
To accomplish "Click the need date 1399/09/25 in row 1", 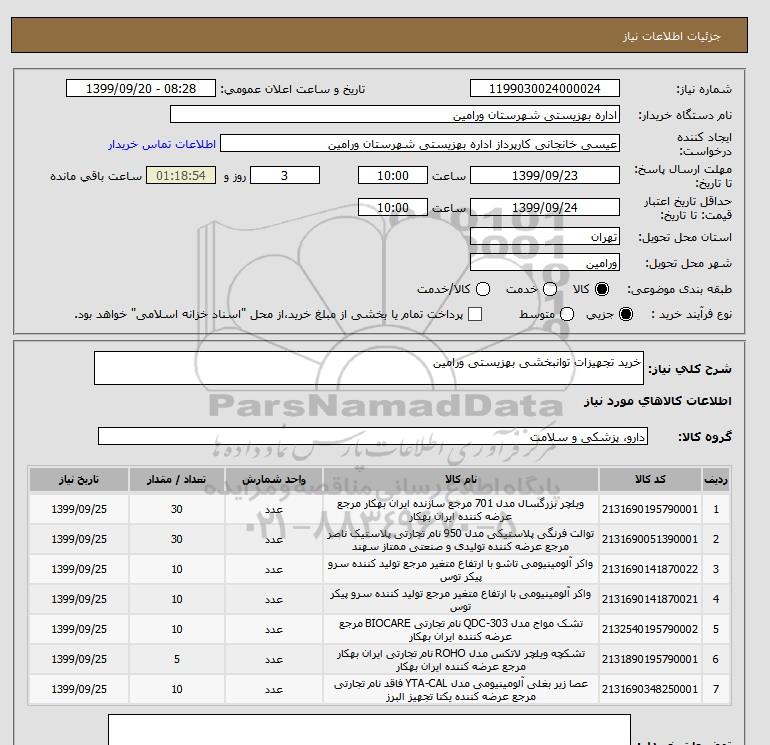I will (79, 509).
